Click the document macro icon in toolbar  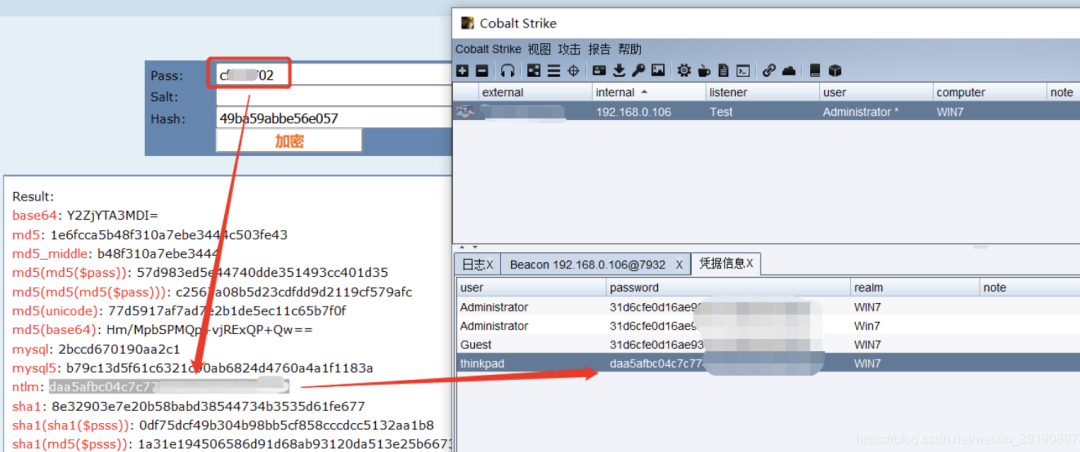[723, 70]
